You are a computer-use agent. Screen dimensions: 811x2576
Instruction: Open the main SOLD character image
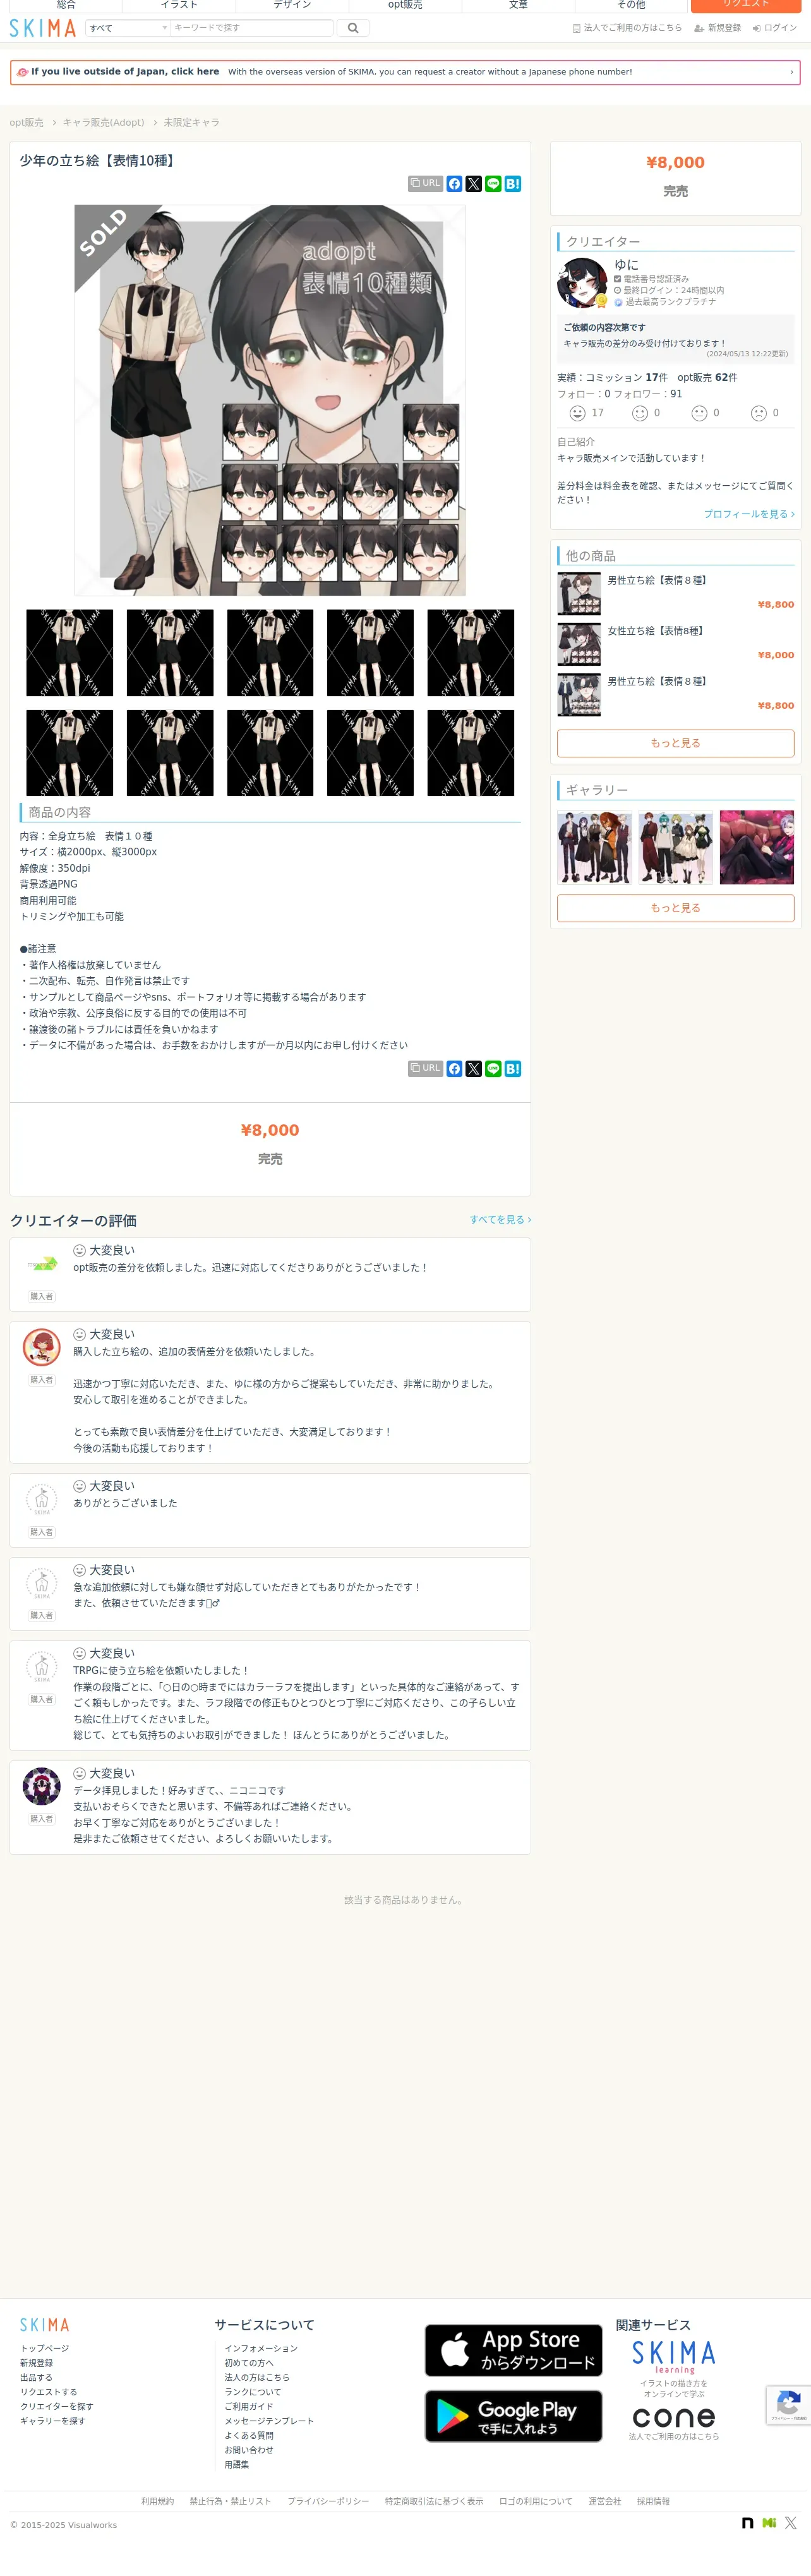270,400
